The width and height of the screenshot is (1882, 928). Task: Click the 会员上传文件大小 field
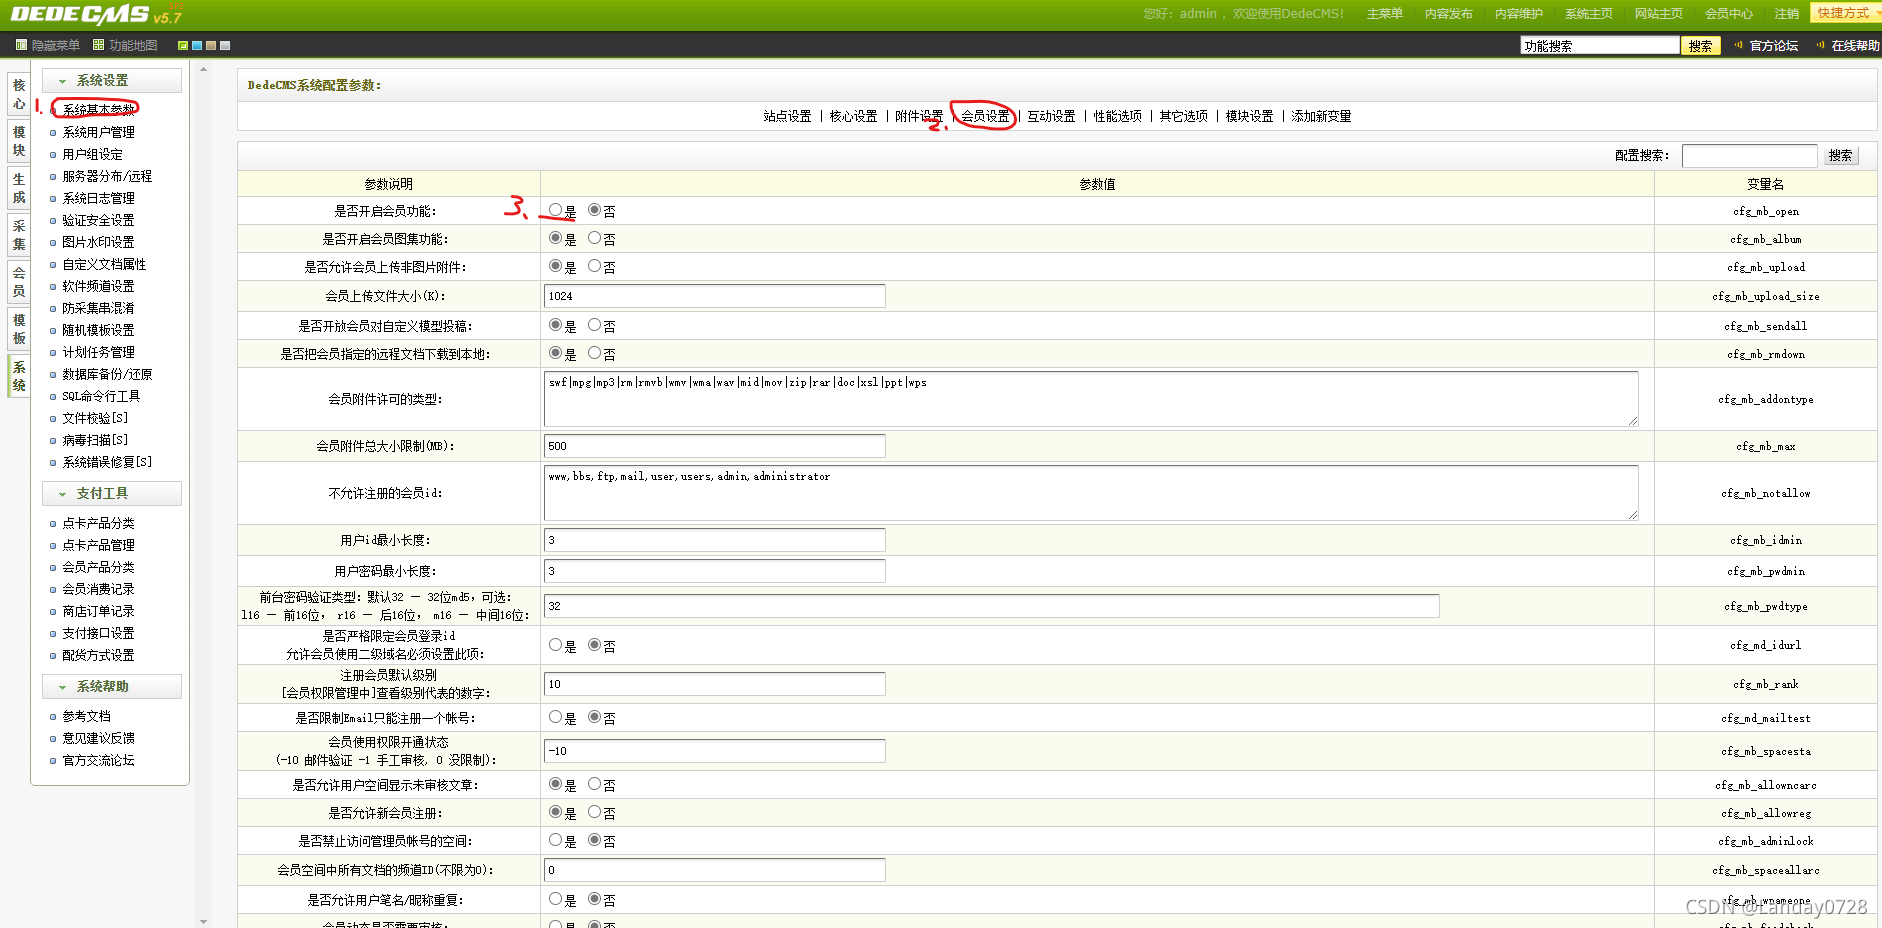click(715, 296)
